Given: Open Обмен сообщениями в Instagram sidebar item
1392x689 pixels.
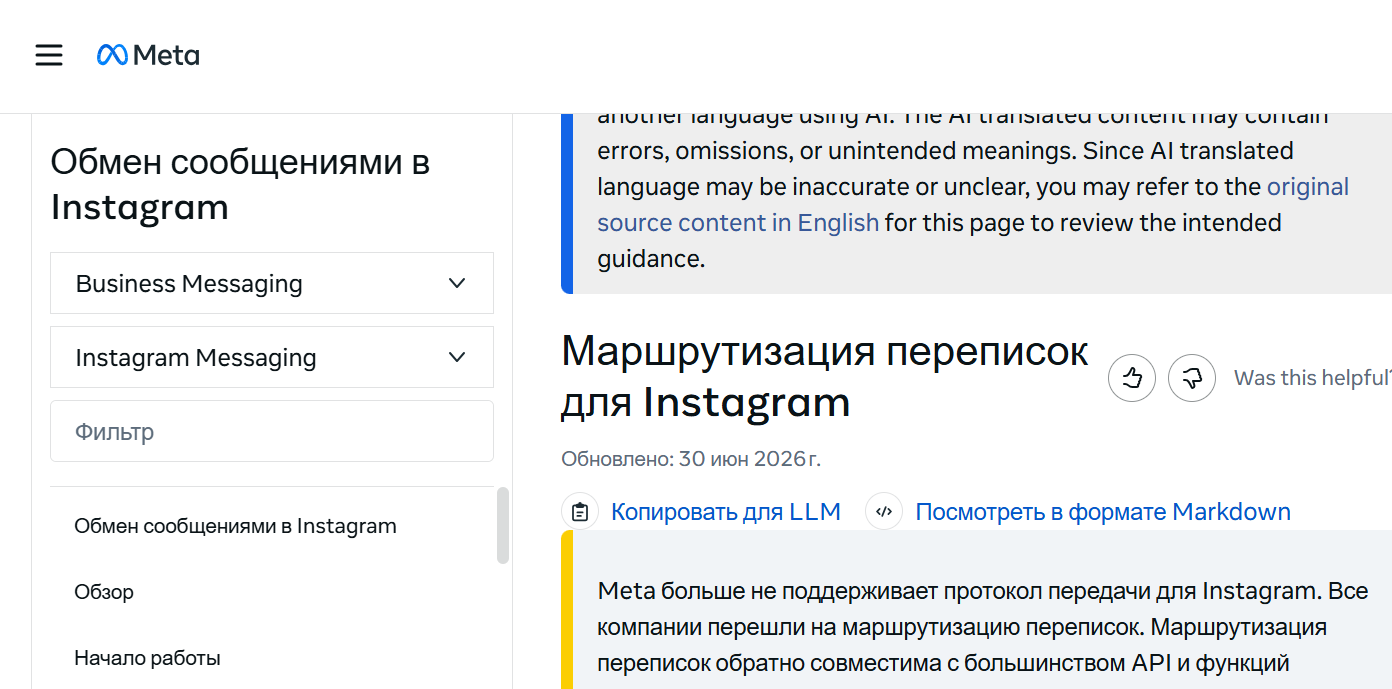Looking at the screenshot, I should 235,526.
